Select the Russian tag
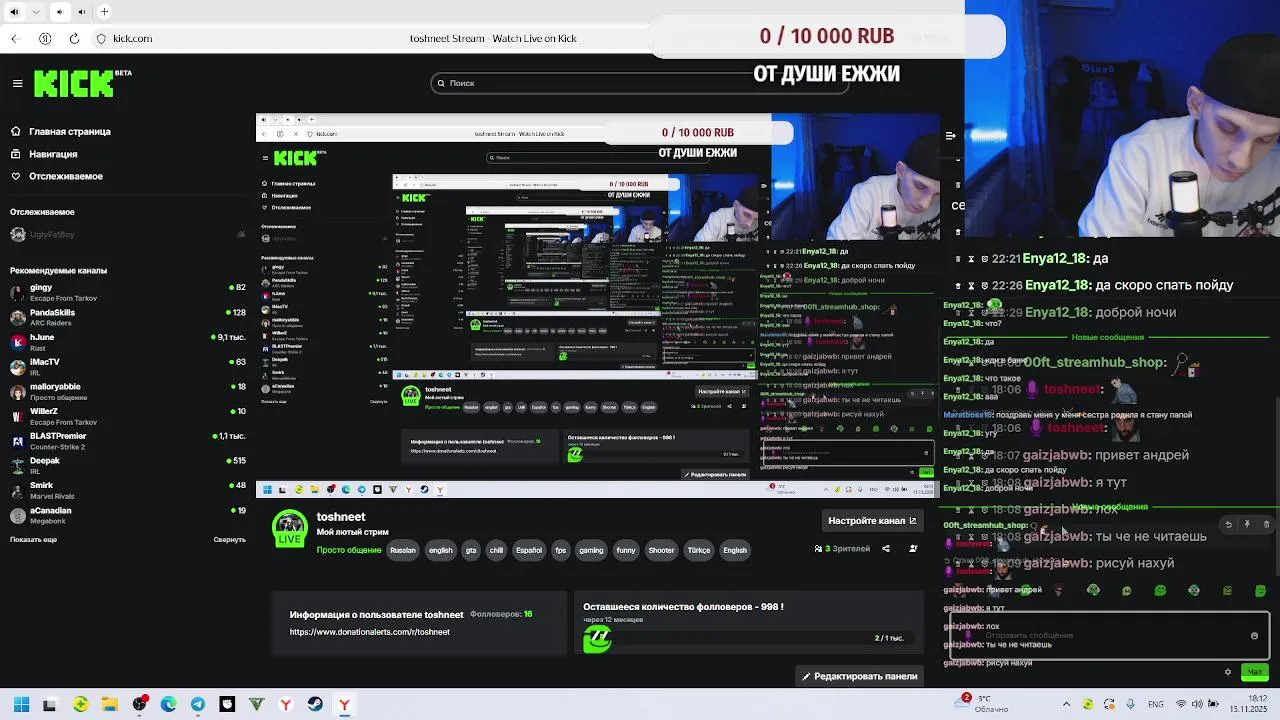Screen dimensions: 1280x720 (x=402, y=550)
